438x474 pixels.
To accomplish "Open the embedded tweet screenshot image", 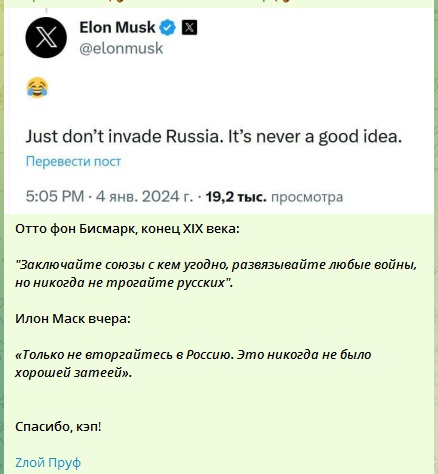I will tap(219, 110).
